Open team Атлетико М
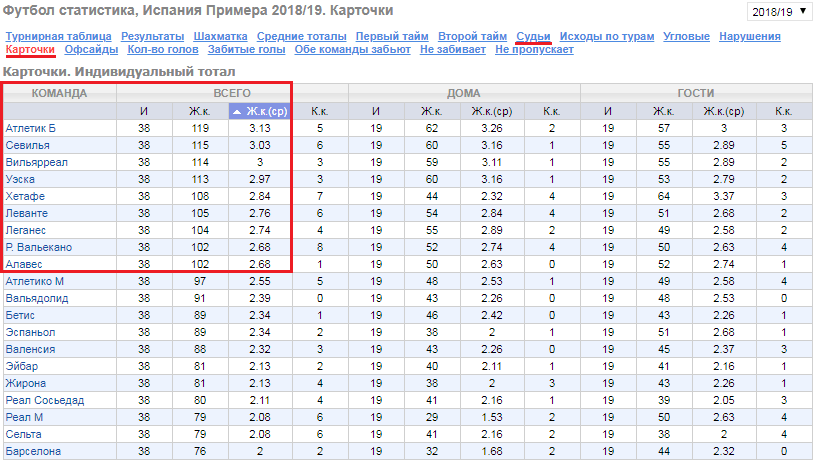816x461 pixels. tap(34, 281)
